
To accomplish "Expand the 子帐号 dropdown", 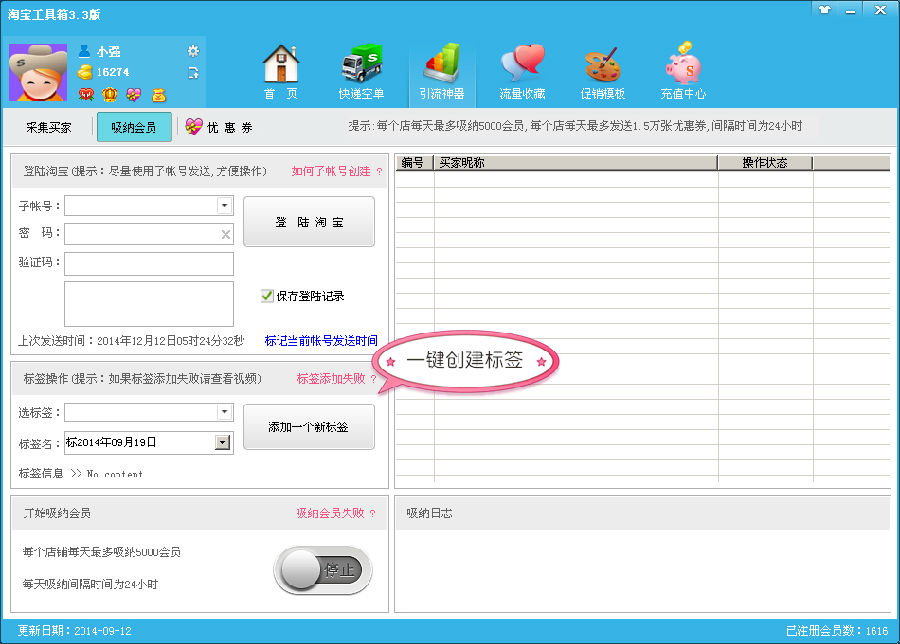I will coord(225,206).
